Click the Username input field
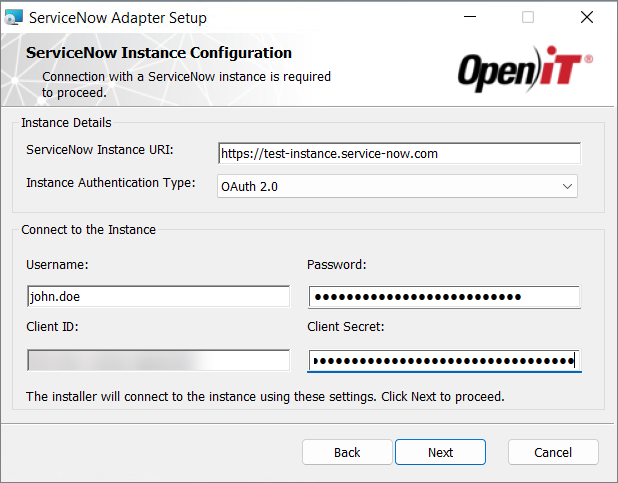The width and height of the screenshot is (618, 483). [158, 297]
